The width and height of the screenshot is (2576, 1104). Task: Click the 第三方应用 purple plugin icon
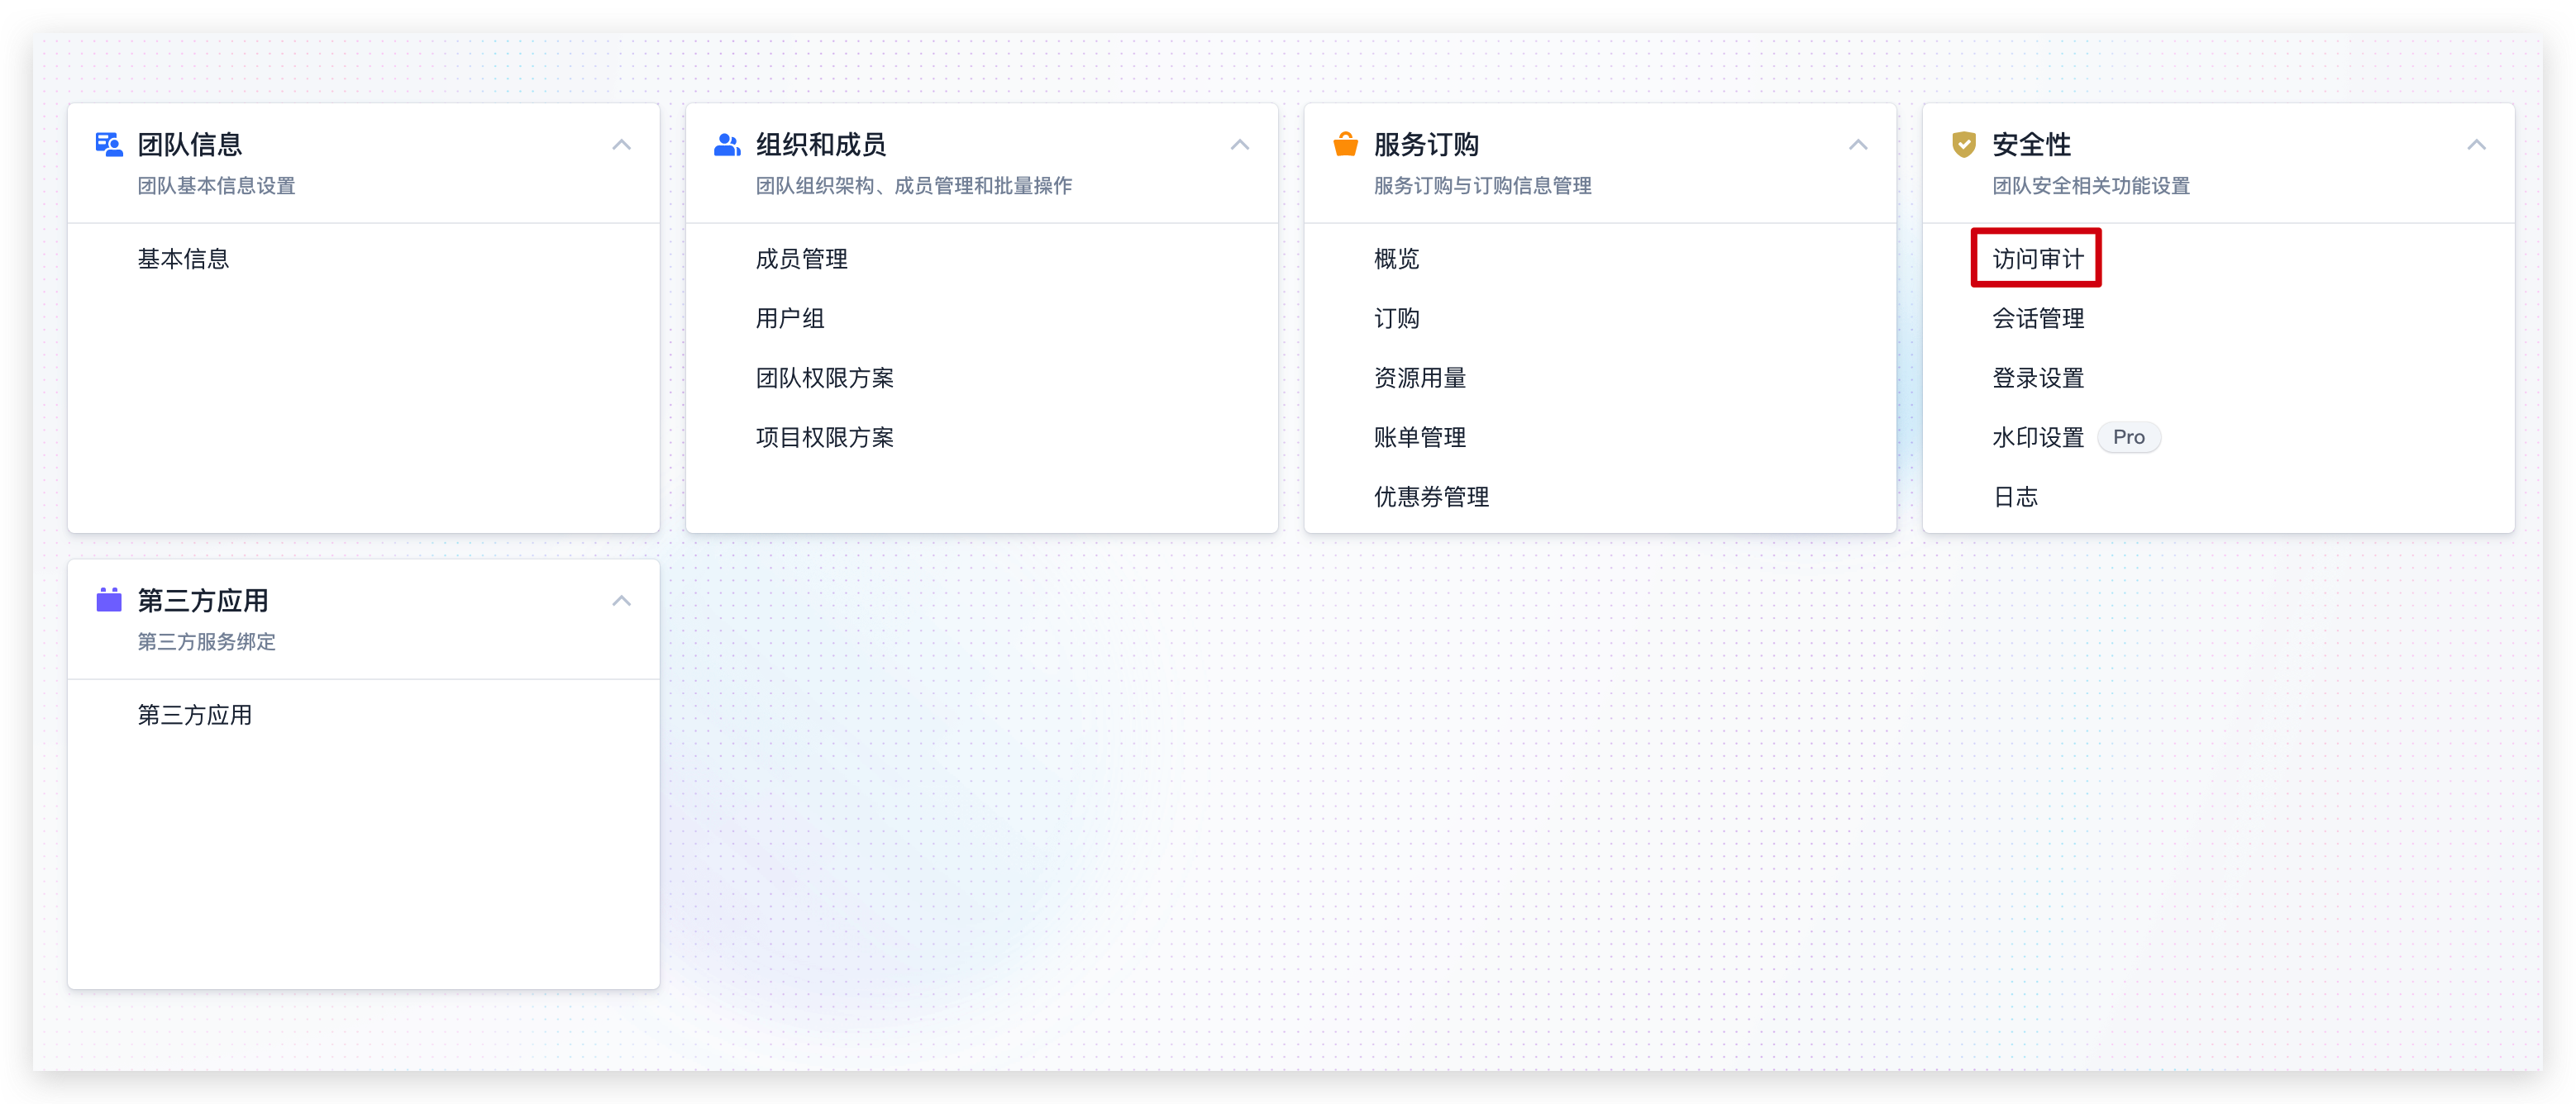(x=108, y=600)
